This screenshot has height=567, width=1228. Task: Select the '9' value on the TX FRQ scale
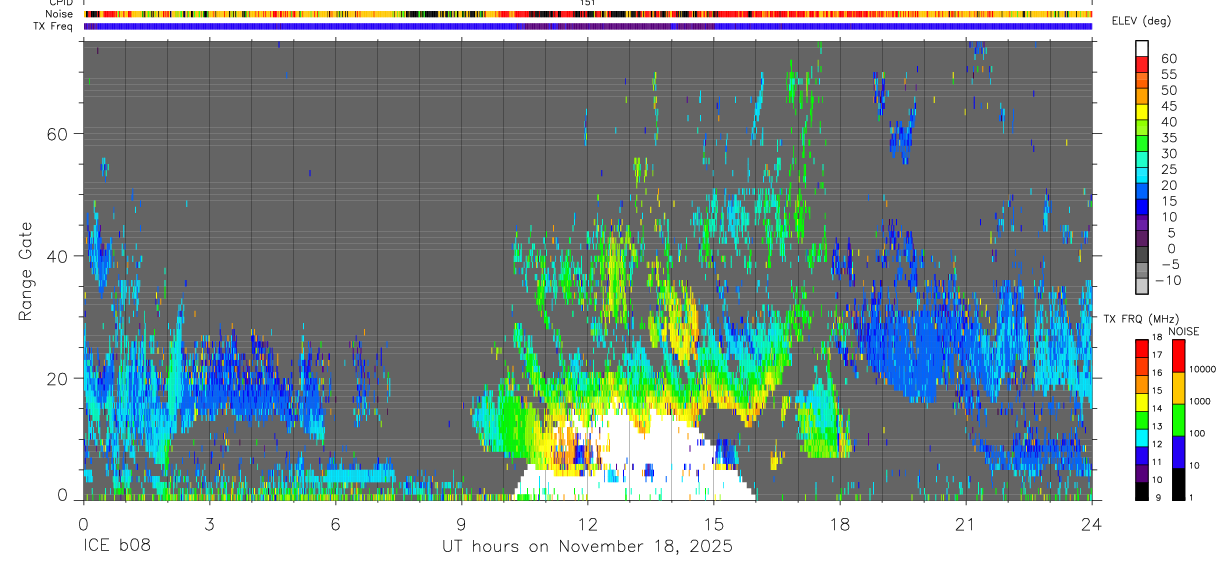coord(1158,497)
